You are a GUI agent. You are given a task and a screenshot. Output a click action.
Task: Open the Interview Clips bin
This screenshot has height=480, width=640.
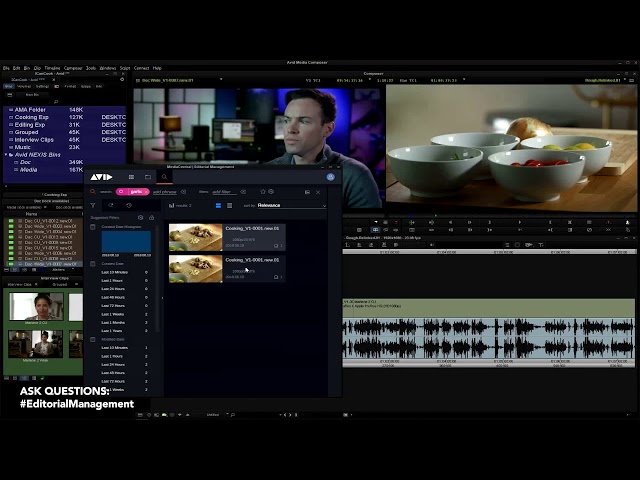tap(34, 140)
